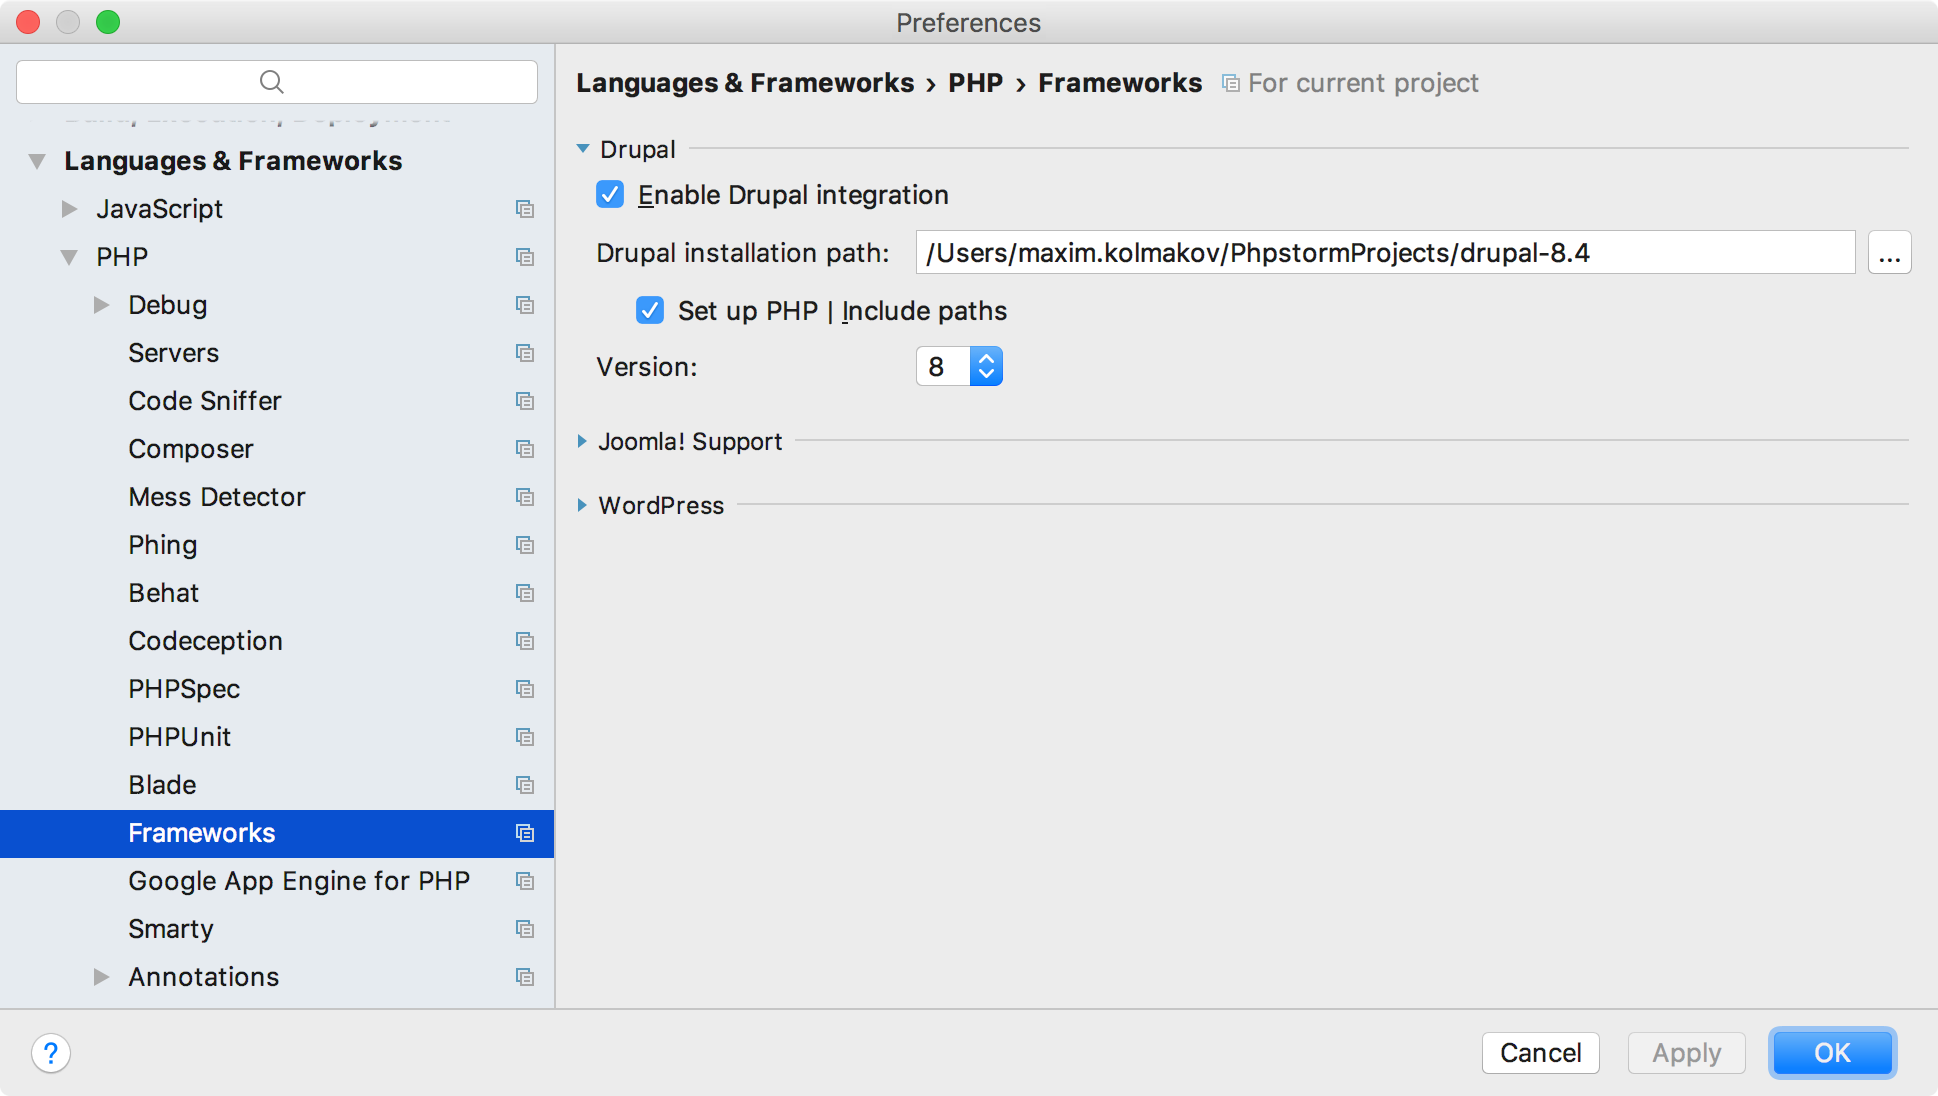Click the project-level icon beside Debug

(524, 305)
